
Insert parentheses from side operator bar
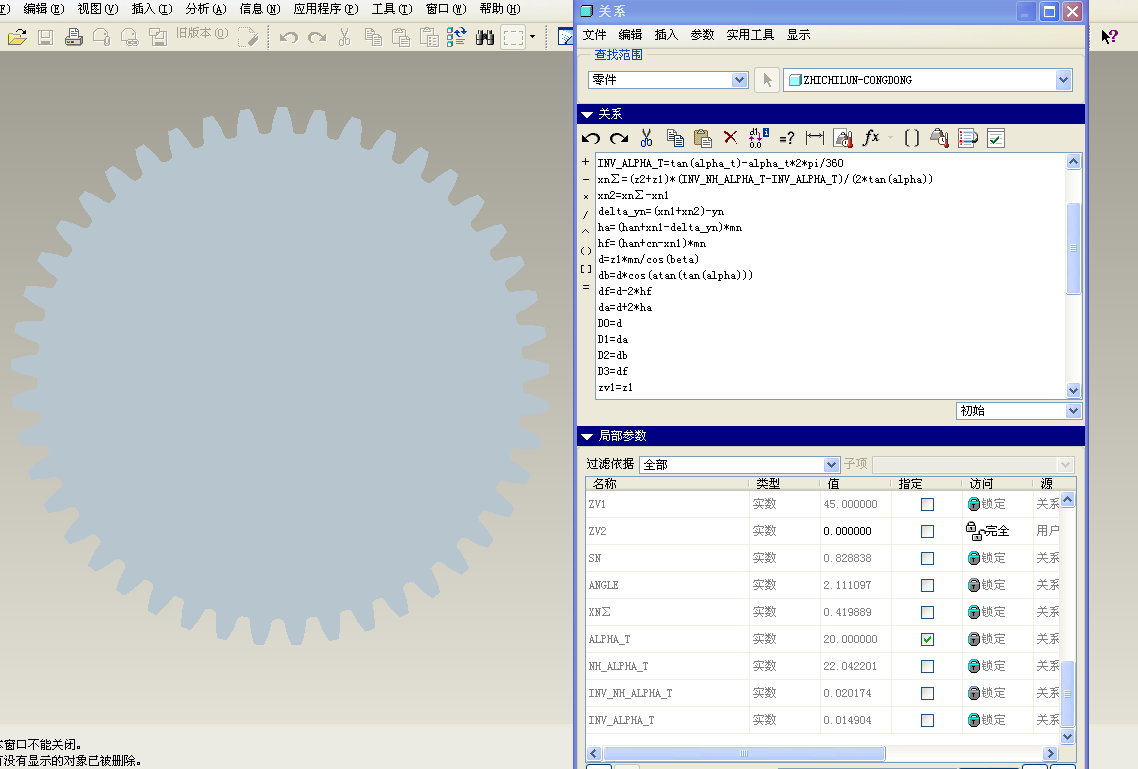pos(586,251)
